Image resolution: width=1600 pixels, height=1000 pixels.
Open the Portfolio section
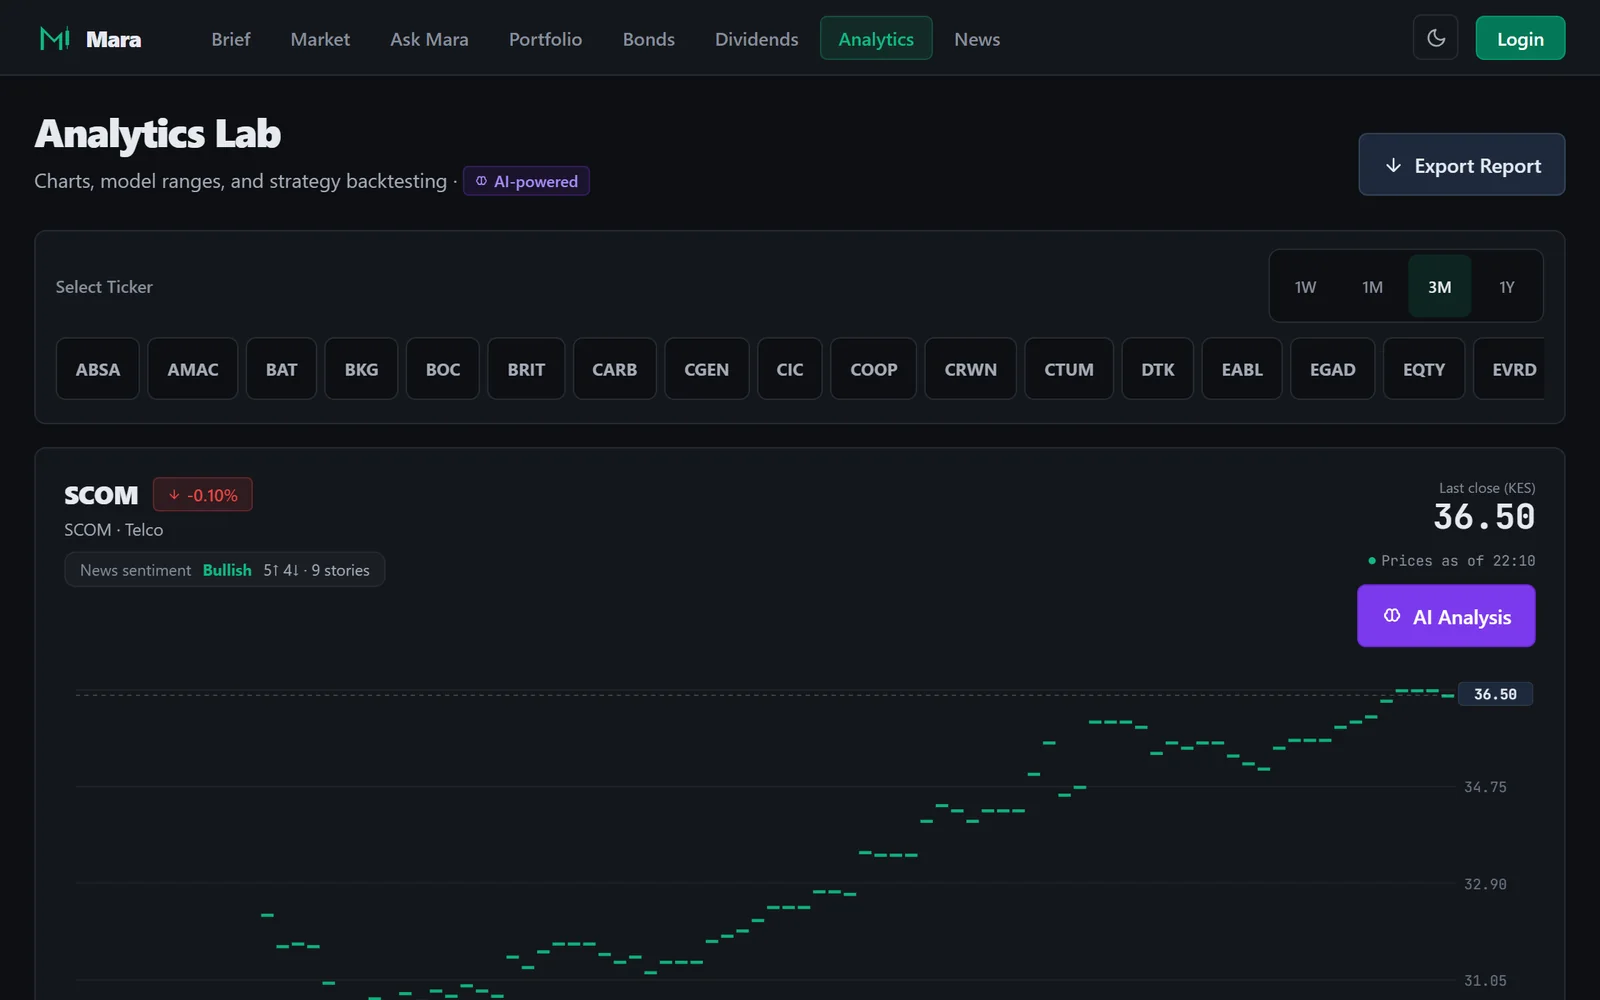(x=545, y=39)
